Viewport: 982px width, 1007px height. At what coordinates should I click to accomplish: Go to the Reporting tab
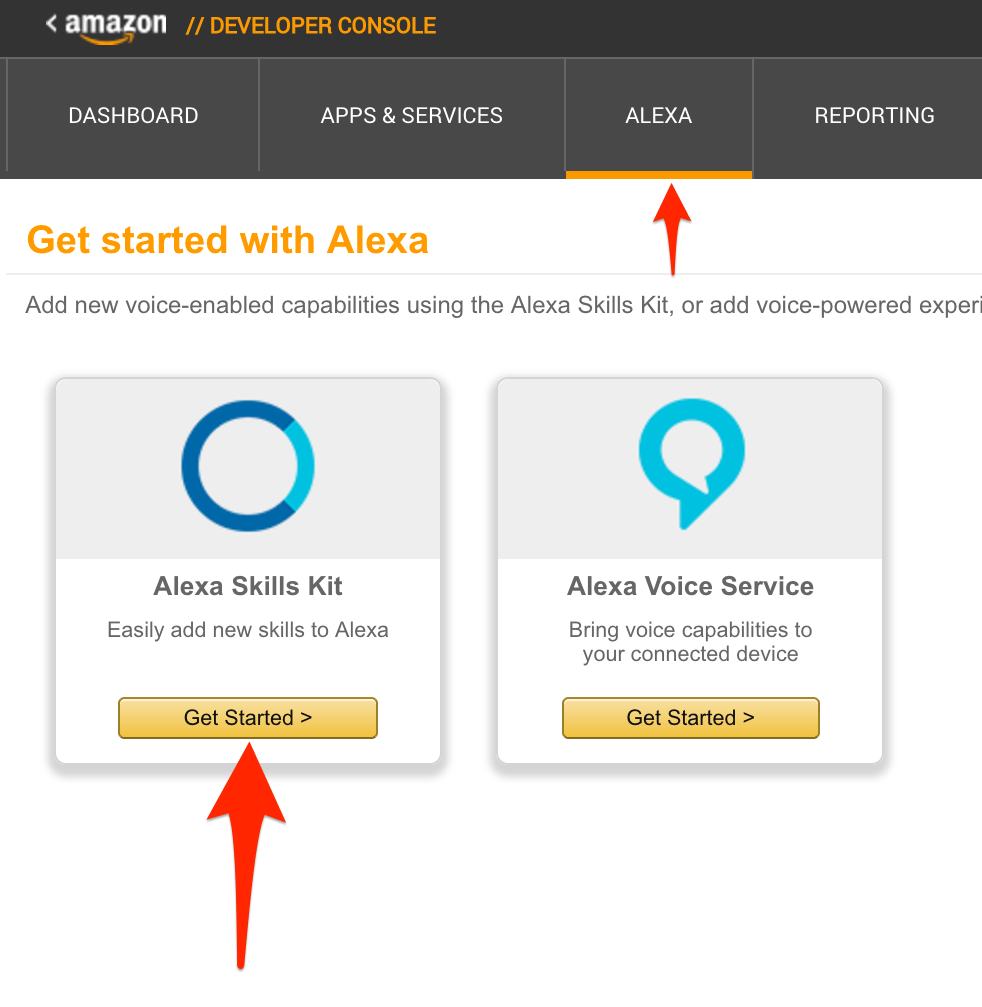[x=874, y=116]
